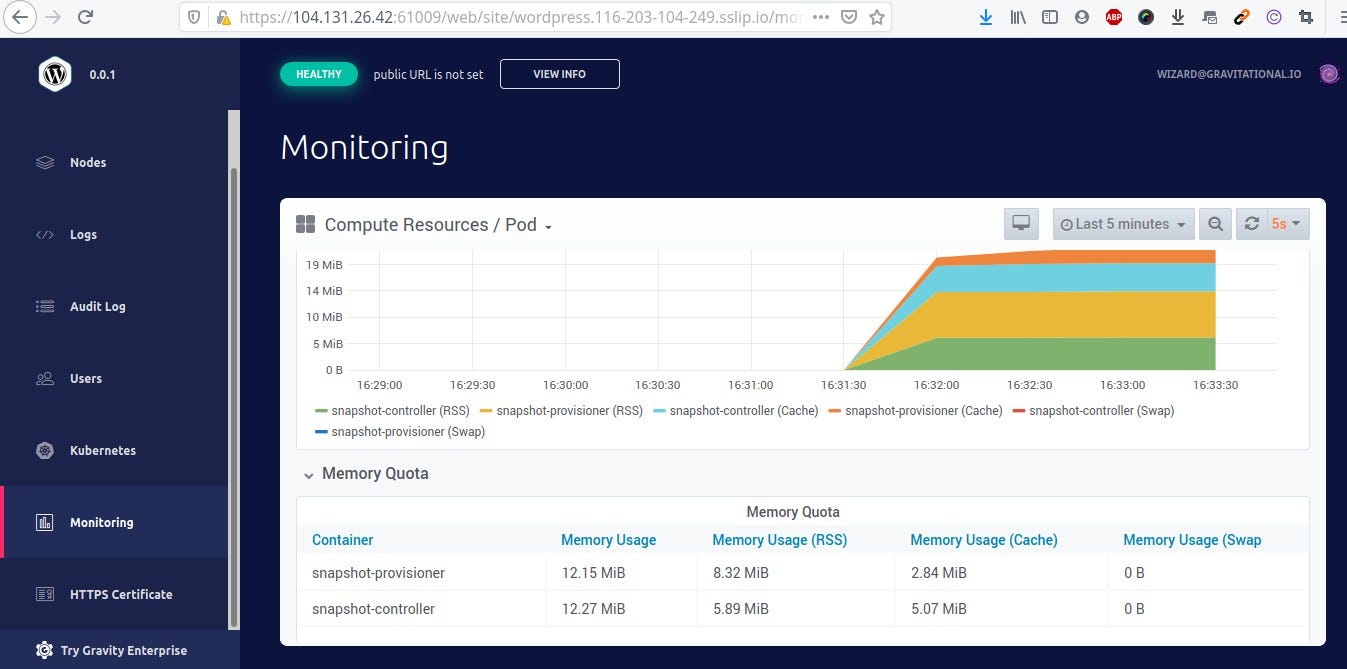Toggle snapshot-controller (RSS) series in legend
This screenshot has width=1347, height=669.
[x=392, y=410]
